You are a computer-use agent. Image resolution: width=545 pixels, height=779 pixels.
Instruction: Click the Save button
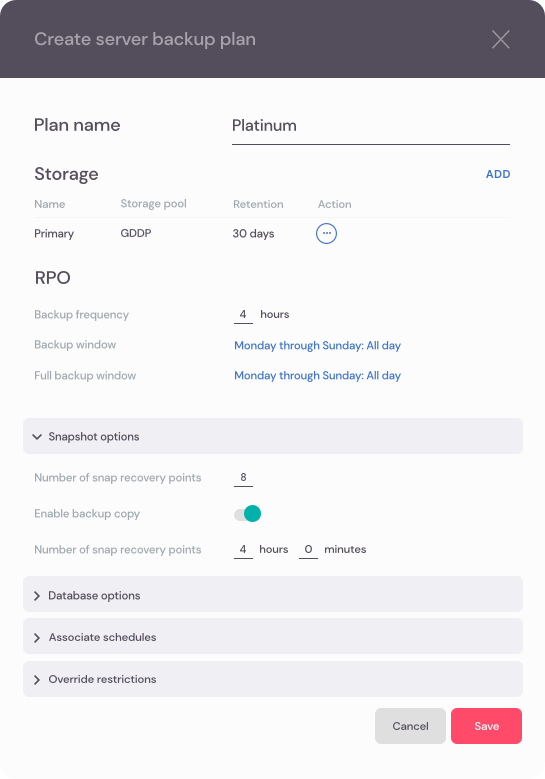point(486,726)
